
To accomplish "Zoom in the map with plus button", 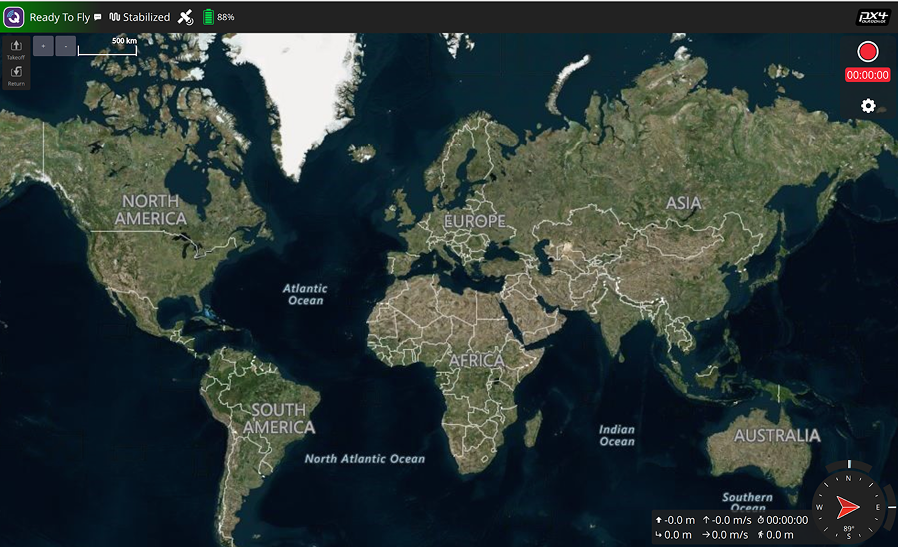I will (x=43, y=46).
